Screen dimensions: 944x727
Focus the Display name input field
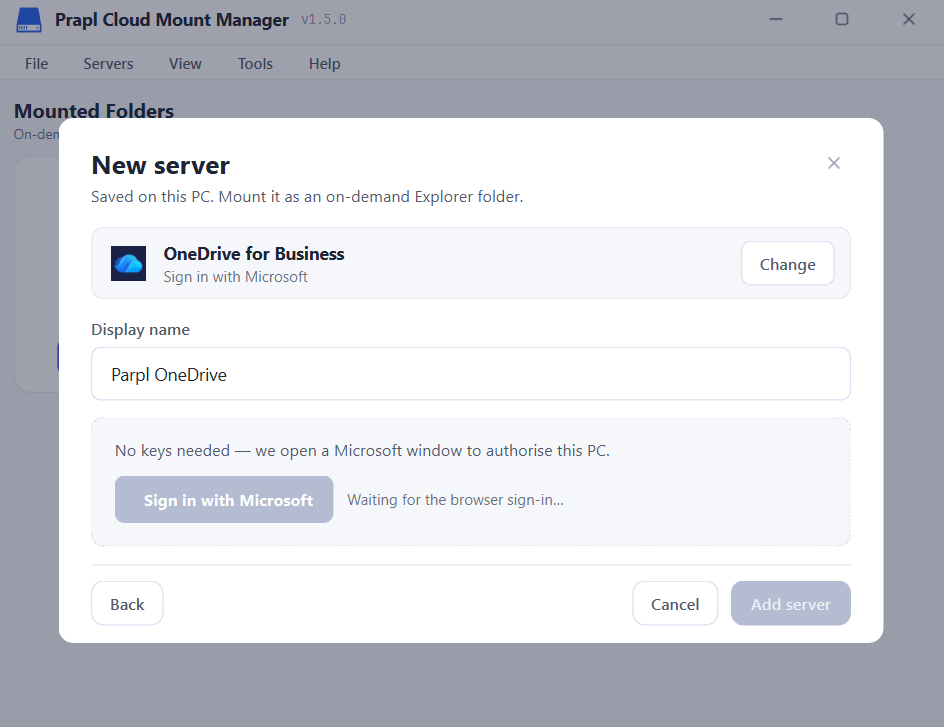[x=471, y=374]
